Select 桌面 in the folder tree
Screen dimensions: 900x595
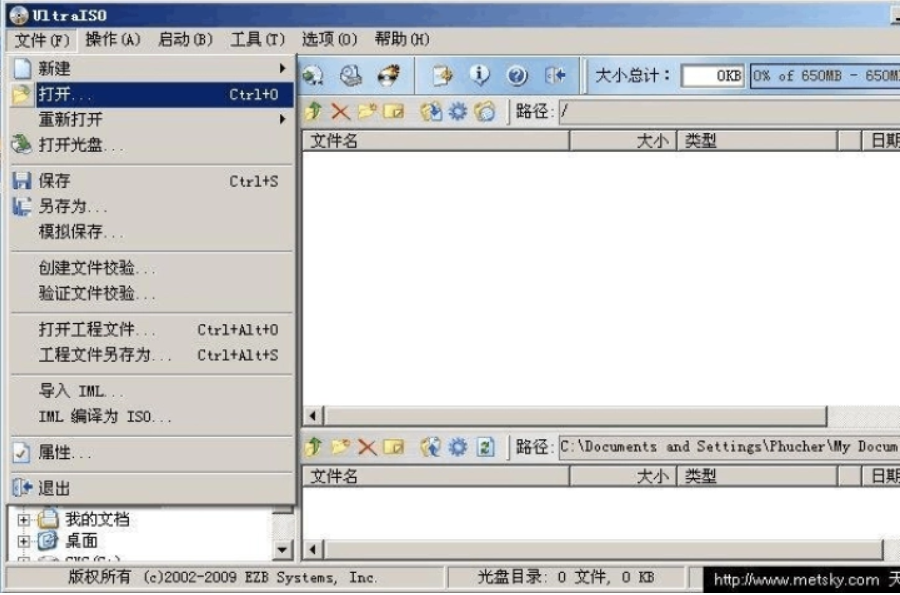coord(81,540)
